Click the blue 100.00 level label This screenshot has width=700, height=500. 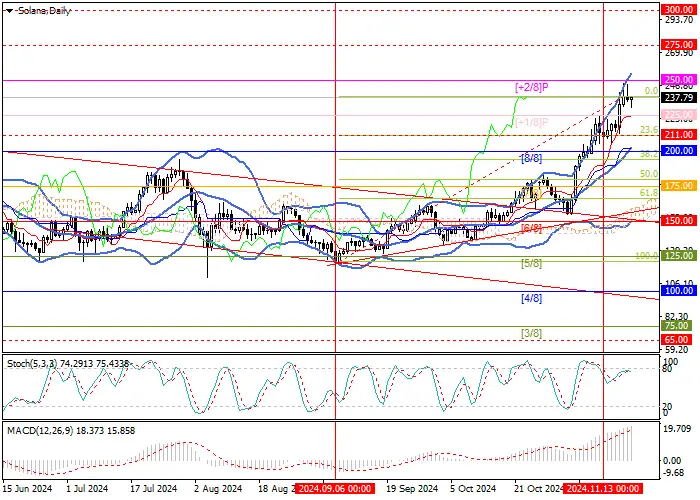pyautogui.click(x=678, y=291)
